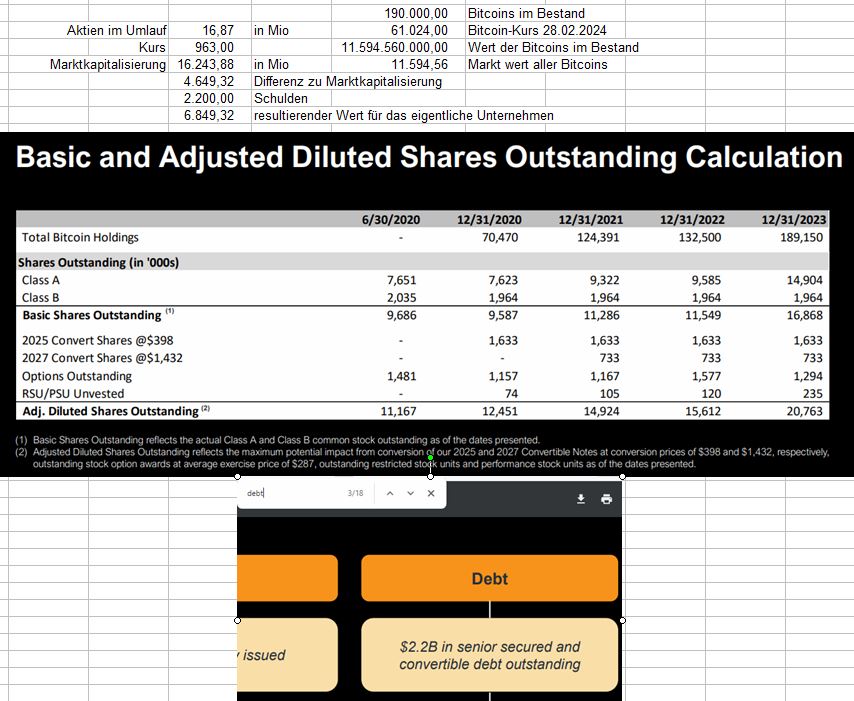Jump to next search match with down arrow
Screen dimensions: 854x701
coord(410,494)
